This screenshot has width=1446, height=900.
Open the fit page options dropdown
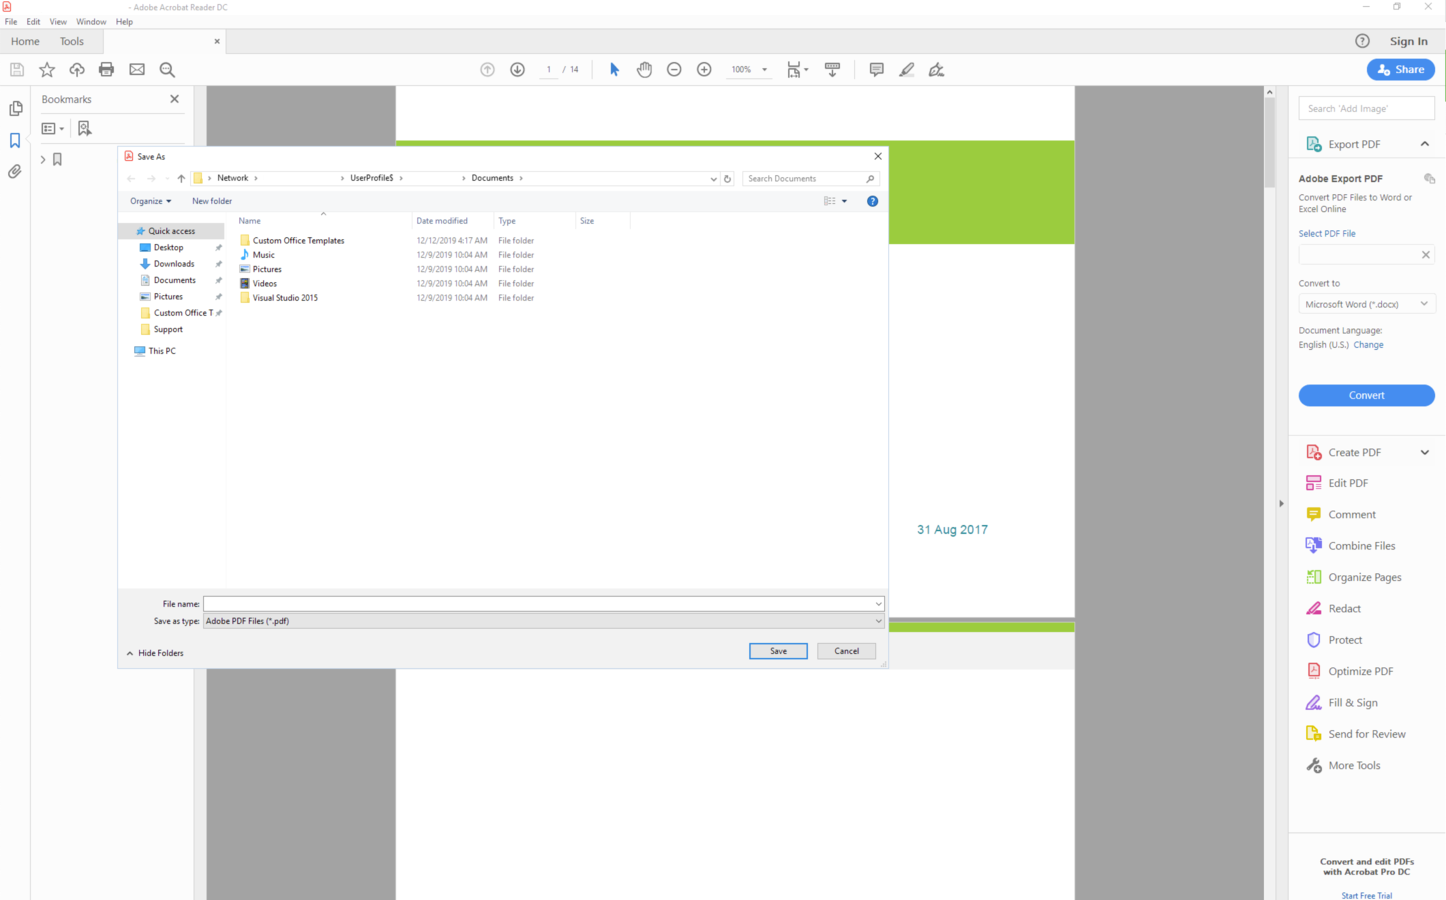[x=797, y=69]
